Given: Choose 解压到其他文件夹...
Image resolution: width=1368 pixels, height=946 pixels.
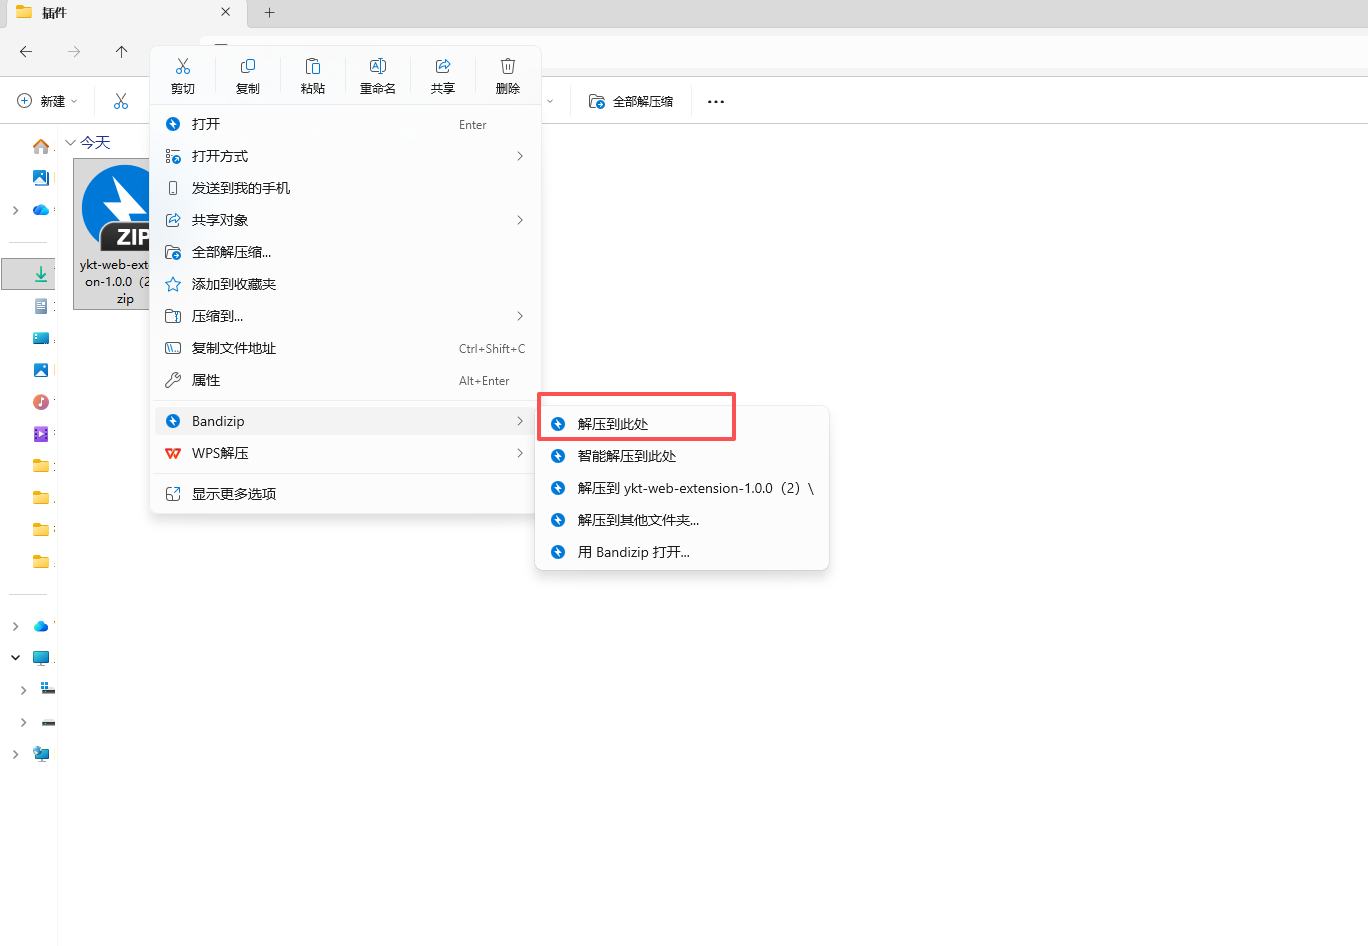Looking at the screenshot, I should [x=682, y=520].
